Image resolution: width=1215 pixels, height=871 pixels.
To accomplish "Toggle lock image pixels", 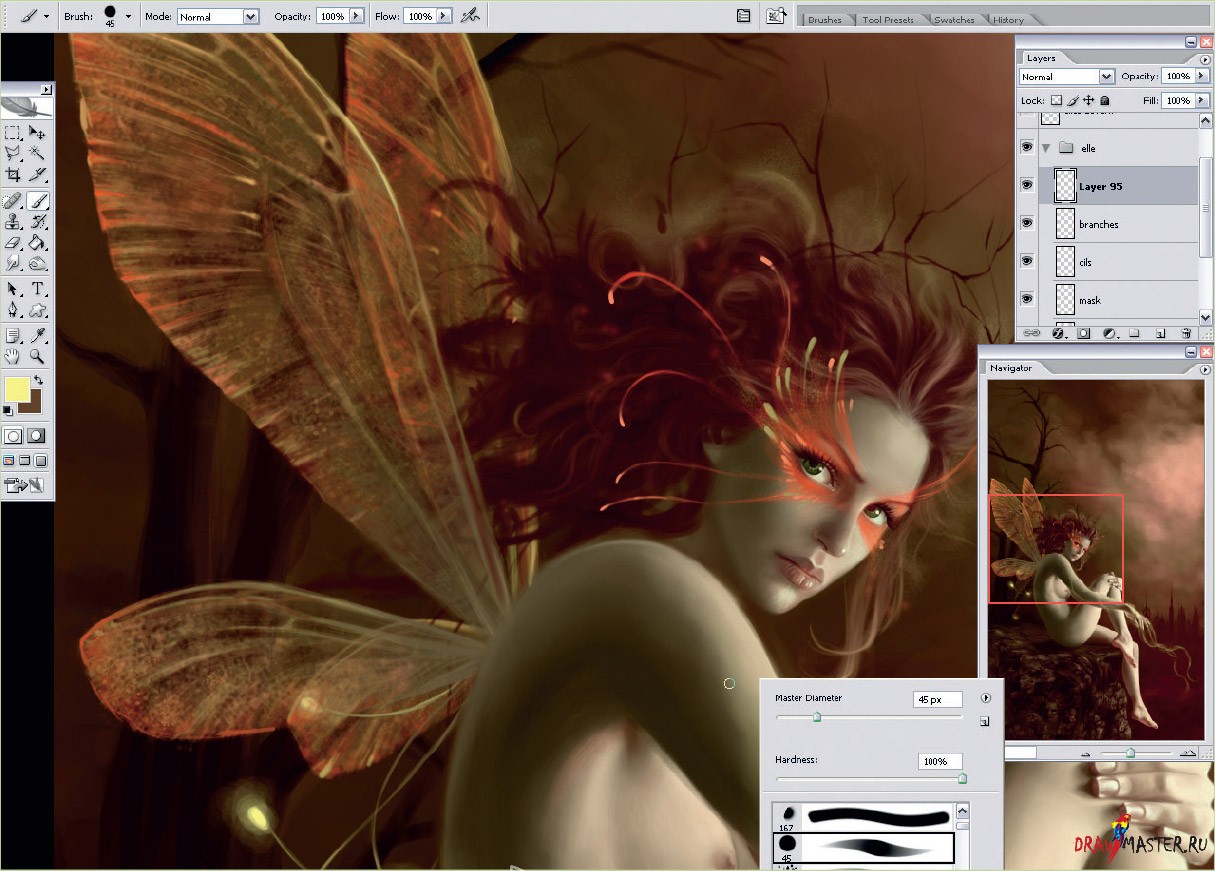I will click(1073, 100).
